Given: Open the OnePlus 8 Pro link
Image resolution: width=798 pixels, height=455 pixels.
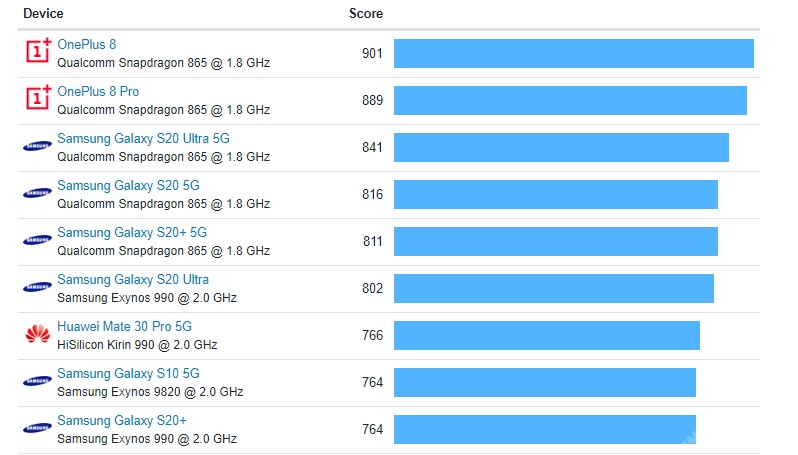Looking at the screenshot, I should [x=98, y=92].
